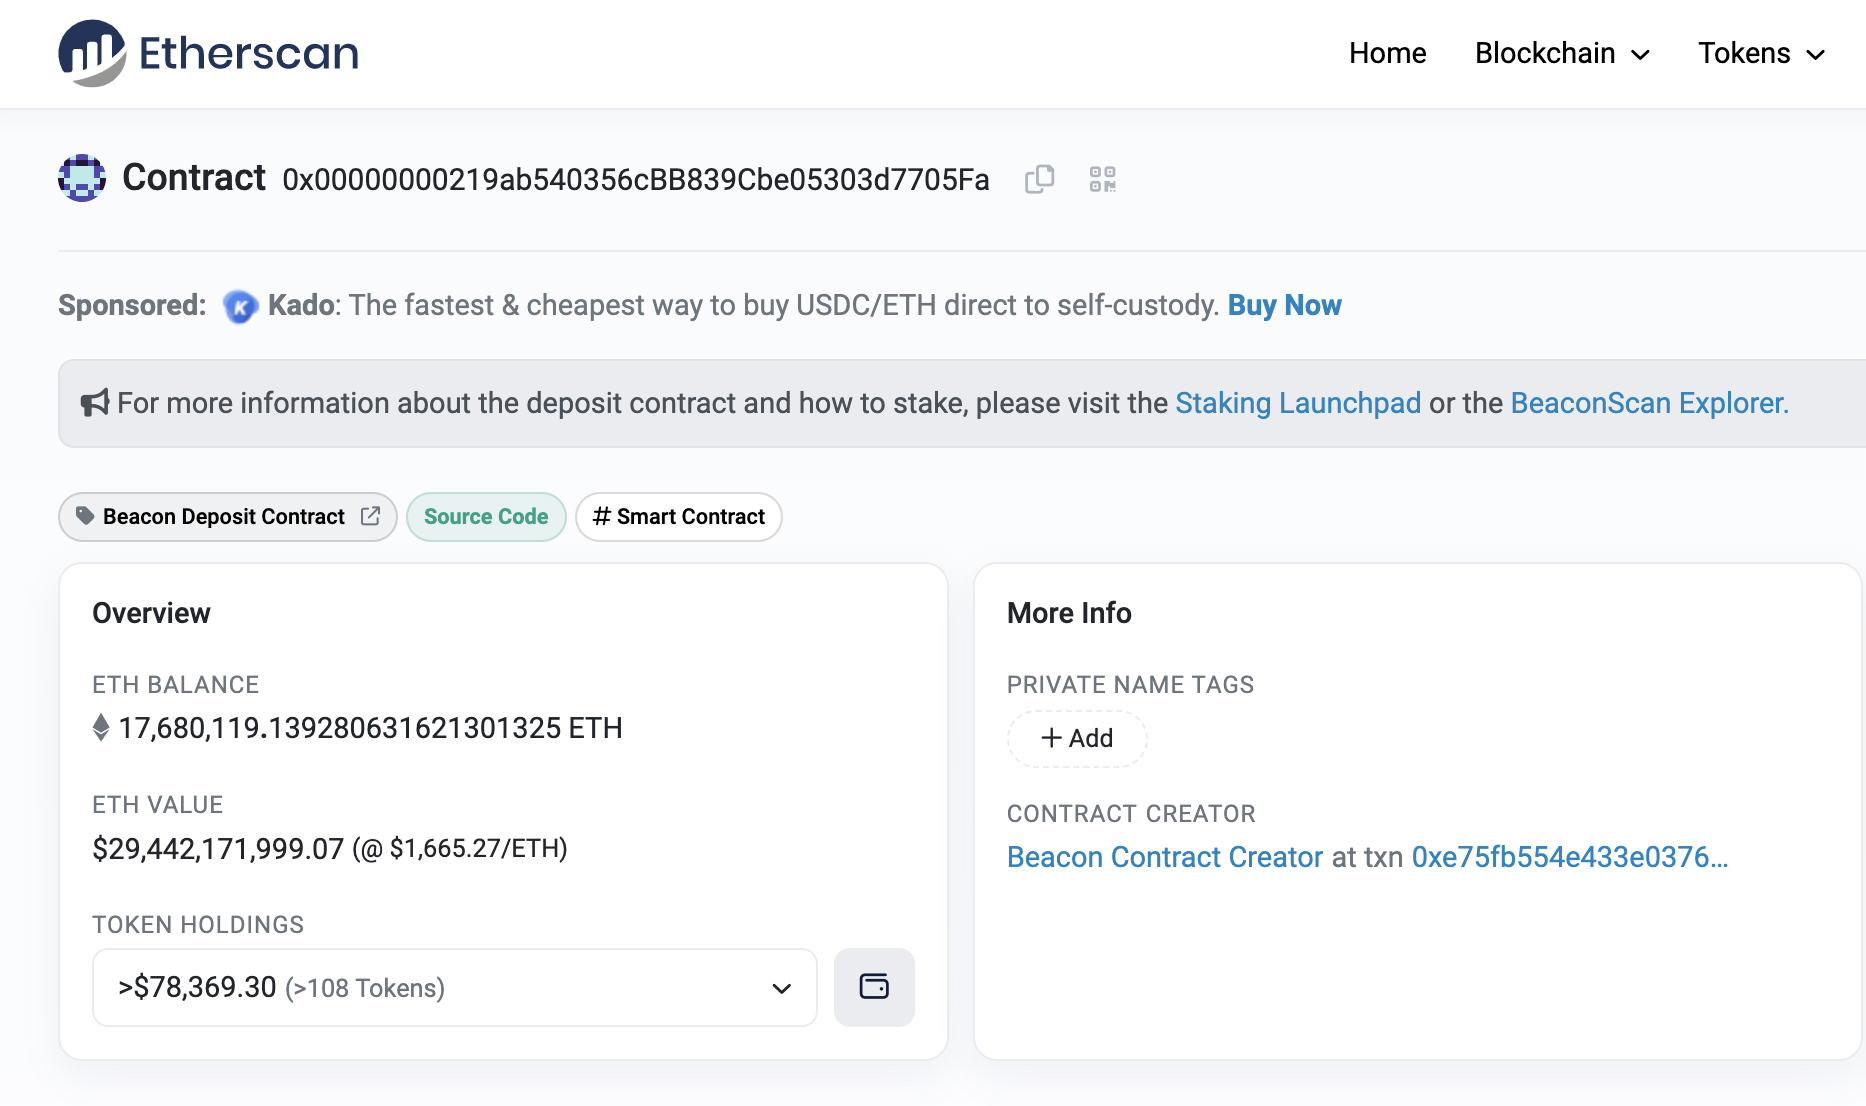Screen dimensions: 1866x1106
Task: Click the ETH balance value 17,680,119.139
Action: coord(370,728)
